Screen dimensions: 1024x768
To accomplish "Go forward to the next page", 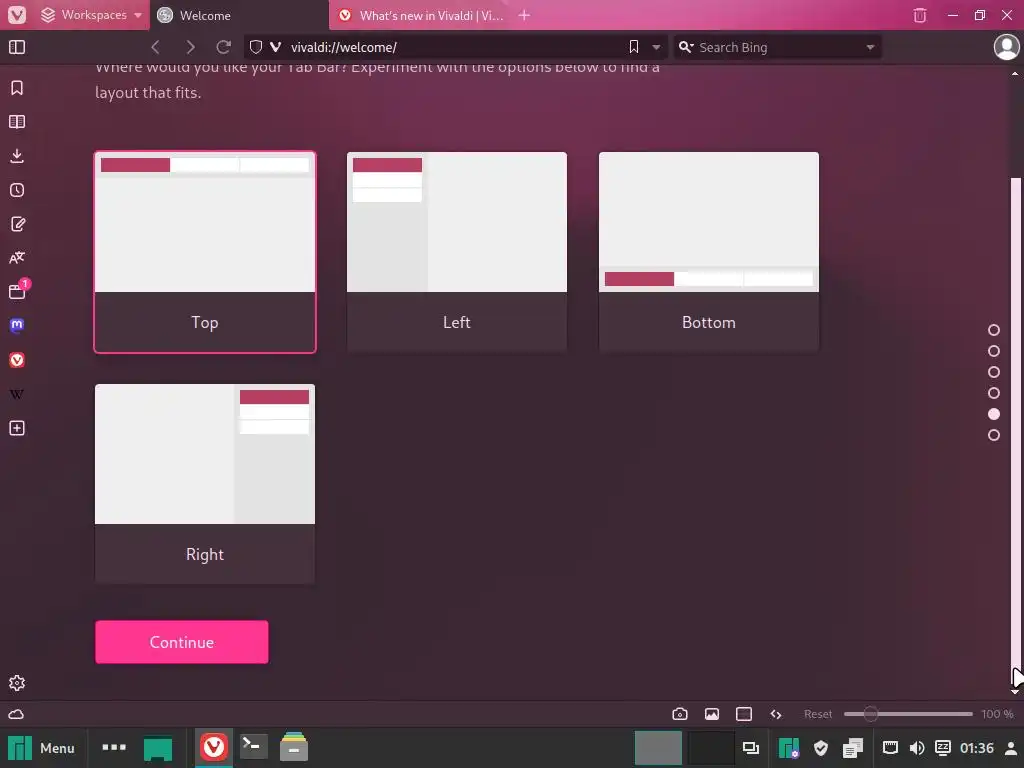I will click(190, 47).
